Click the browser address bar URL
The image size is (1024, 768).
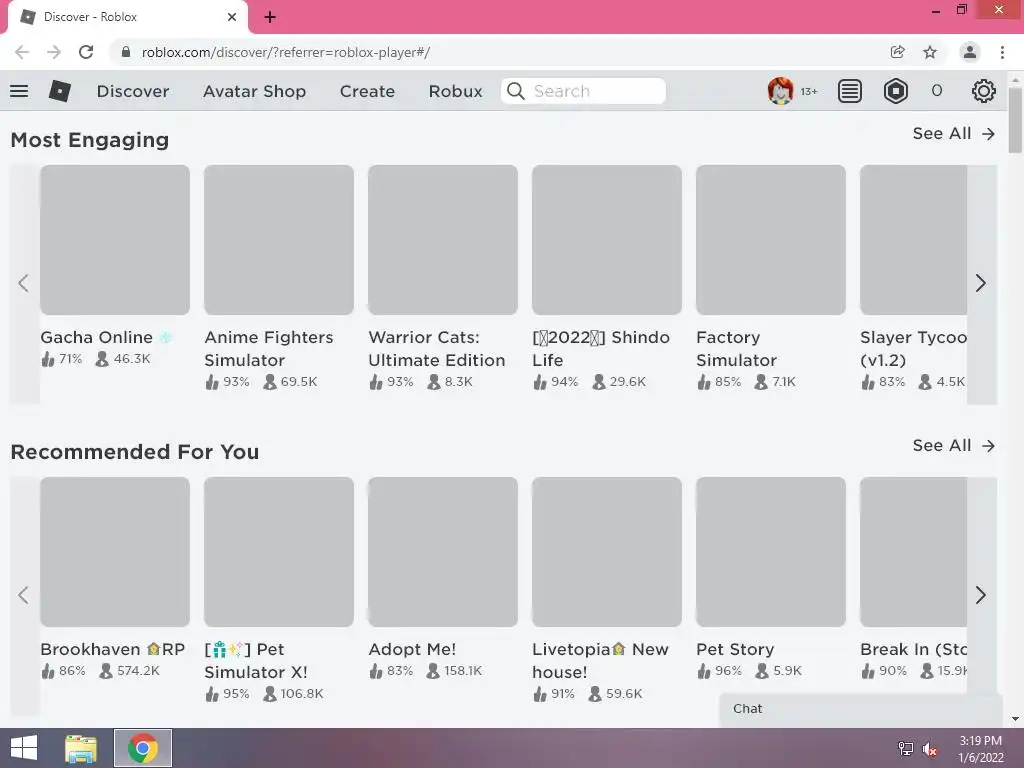pos(286,52)
